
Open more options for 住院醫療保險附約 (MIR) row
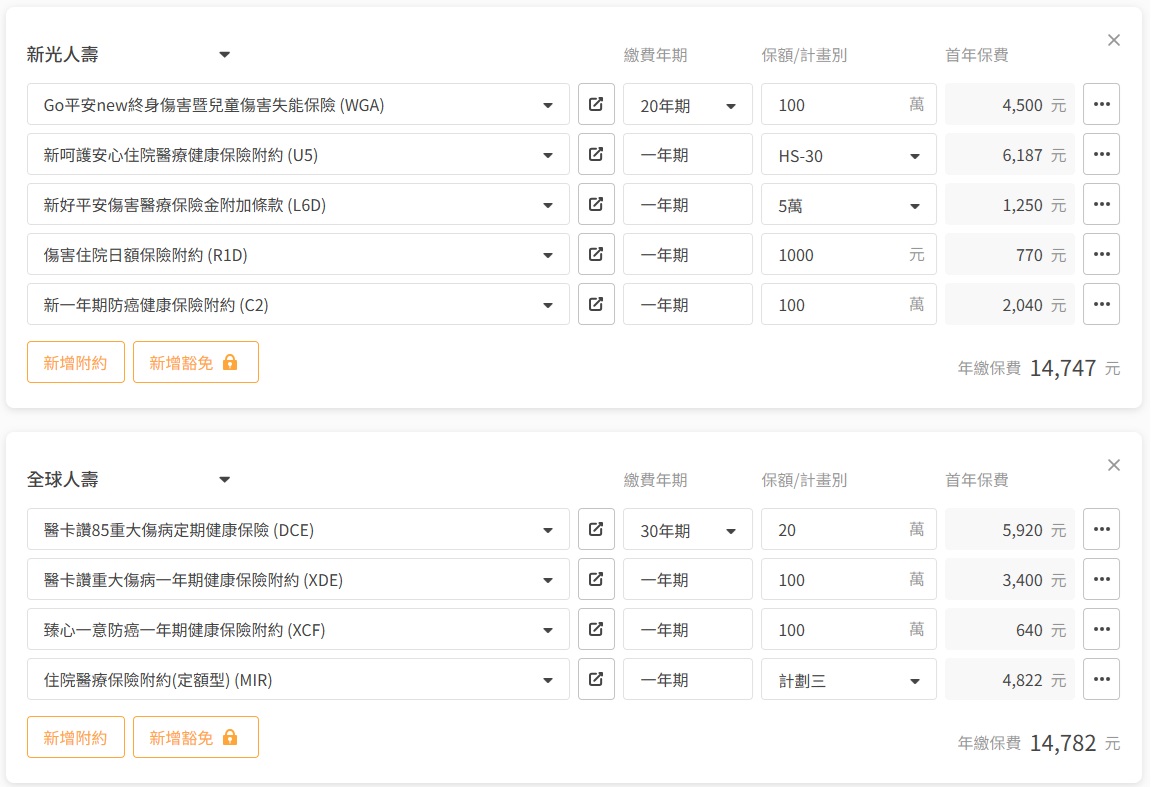click(x=1101, y=679)
